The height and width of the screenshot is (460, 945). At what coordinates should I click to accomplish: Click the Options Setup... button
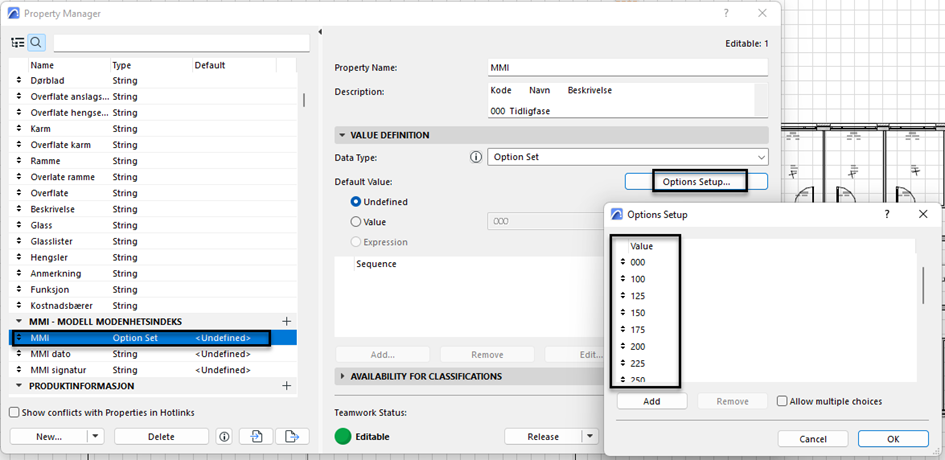[x=696, y=181]
